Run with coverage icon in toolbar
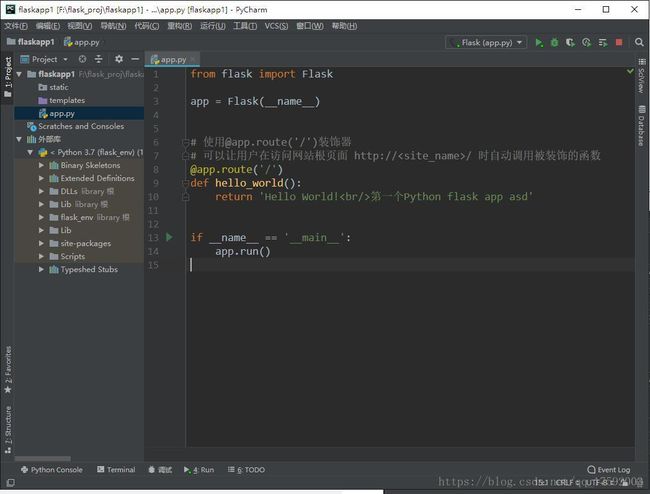650x494 pixels. 570,42
